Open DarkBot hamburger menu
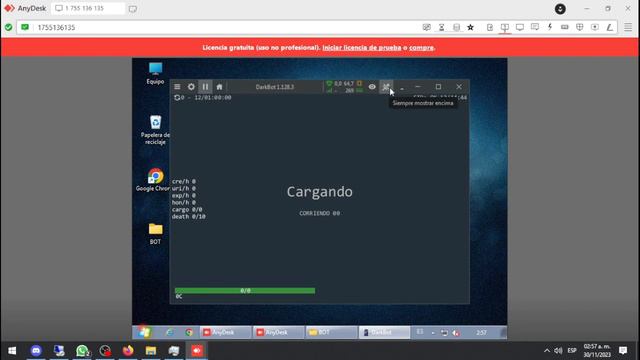 pyautogui.click(x=177, y=87)
